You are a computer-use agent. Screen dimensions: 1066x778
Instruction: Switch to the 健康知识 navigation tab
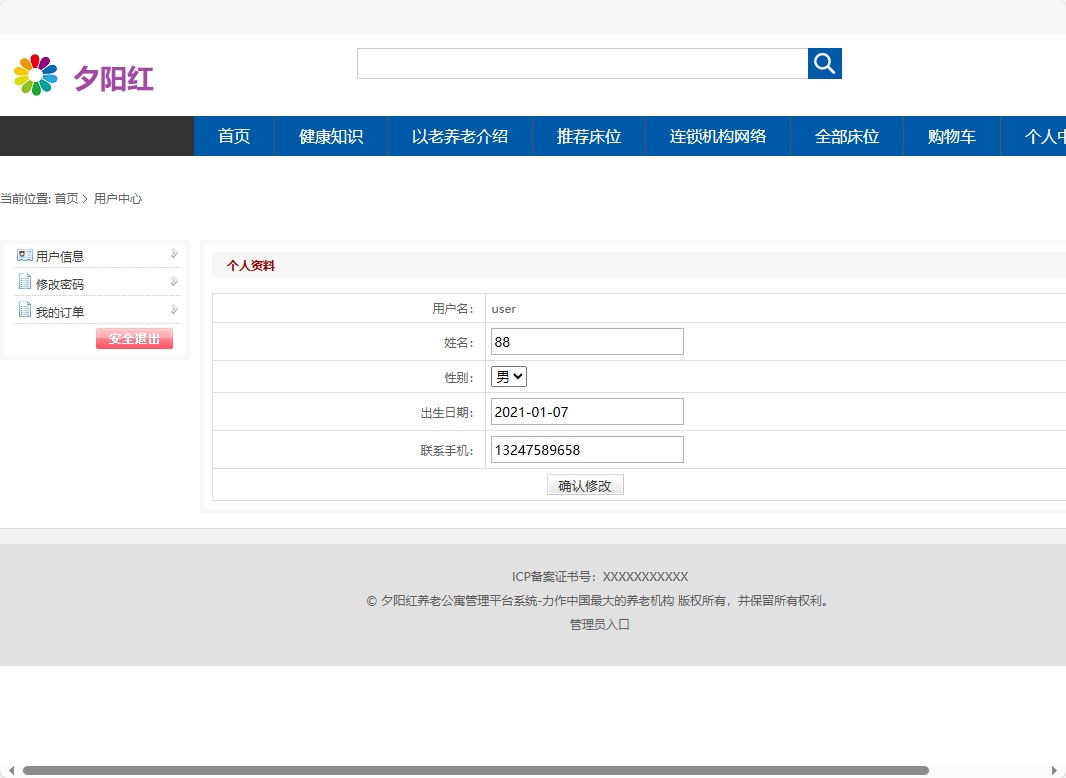(331, 135)
